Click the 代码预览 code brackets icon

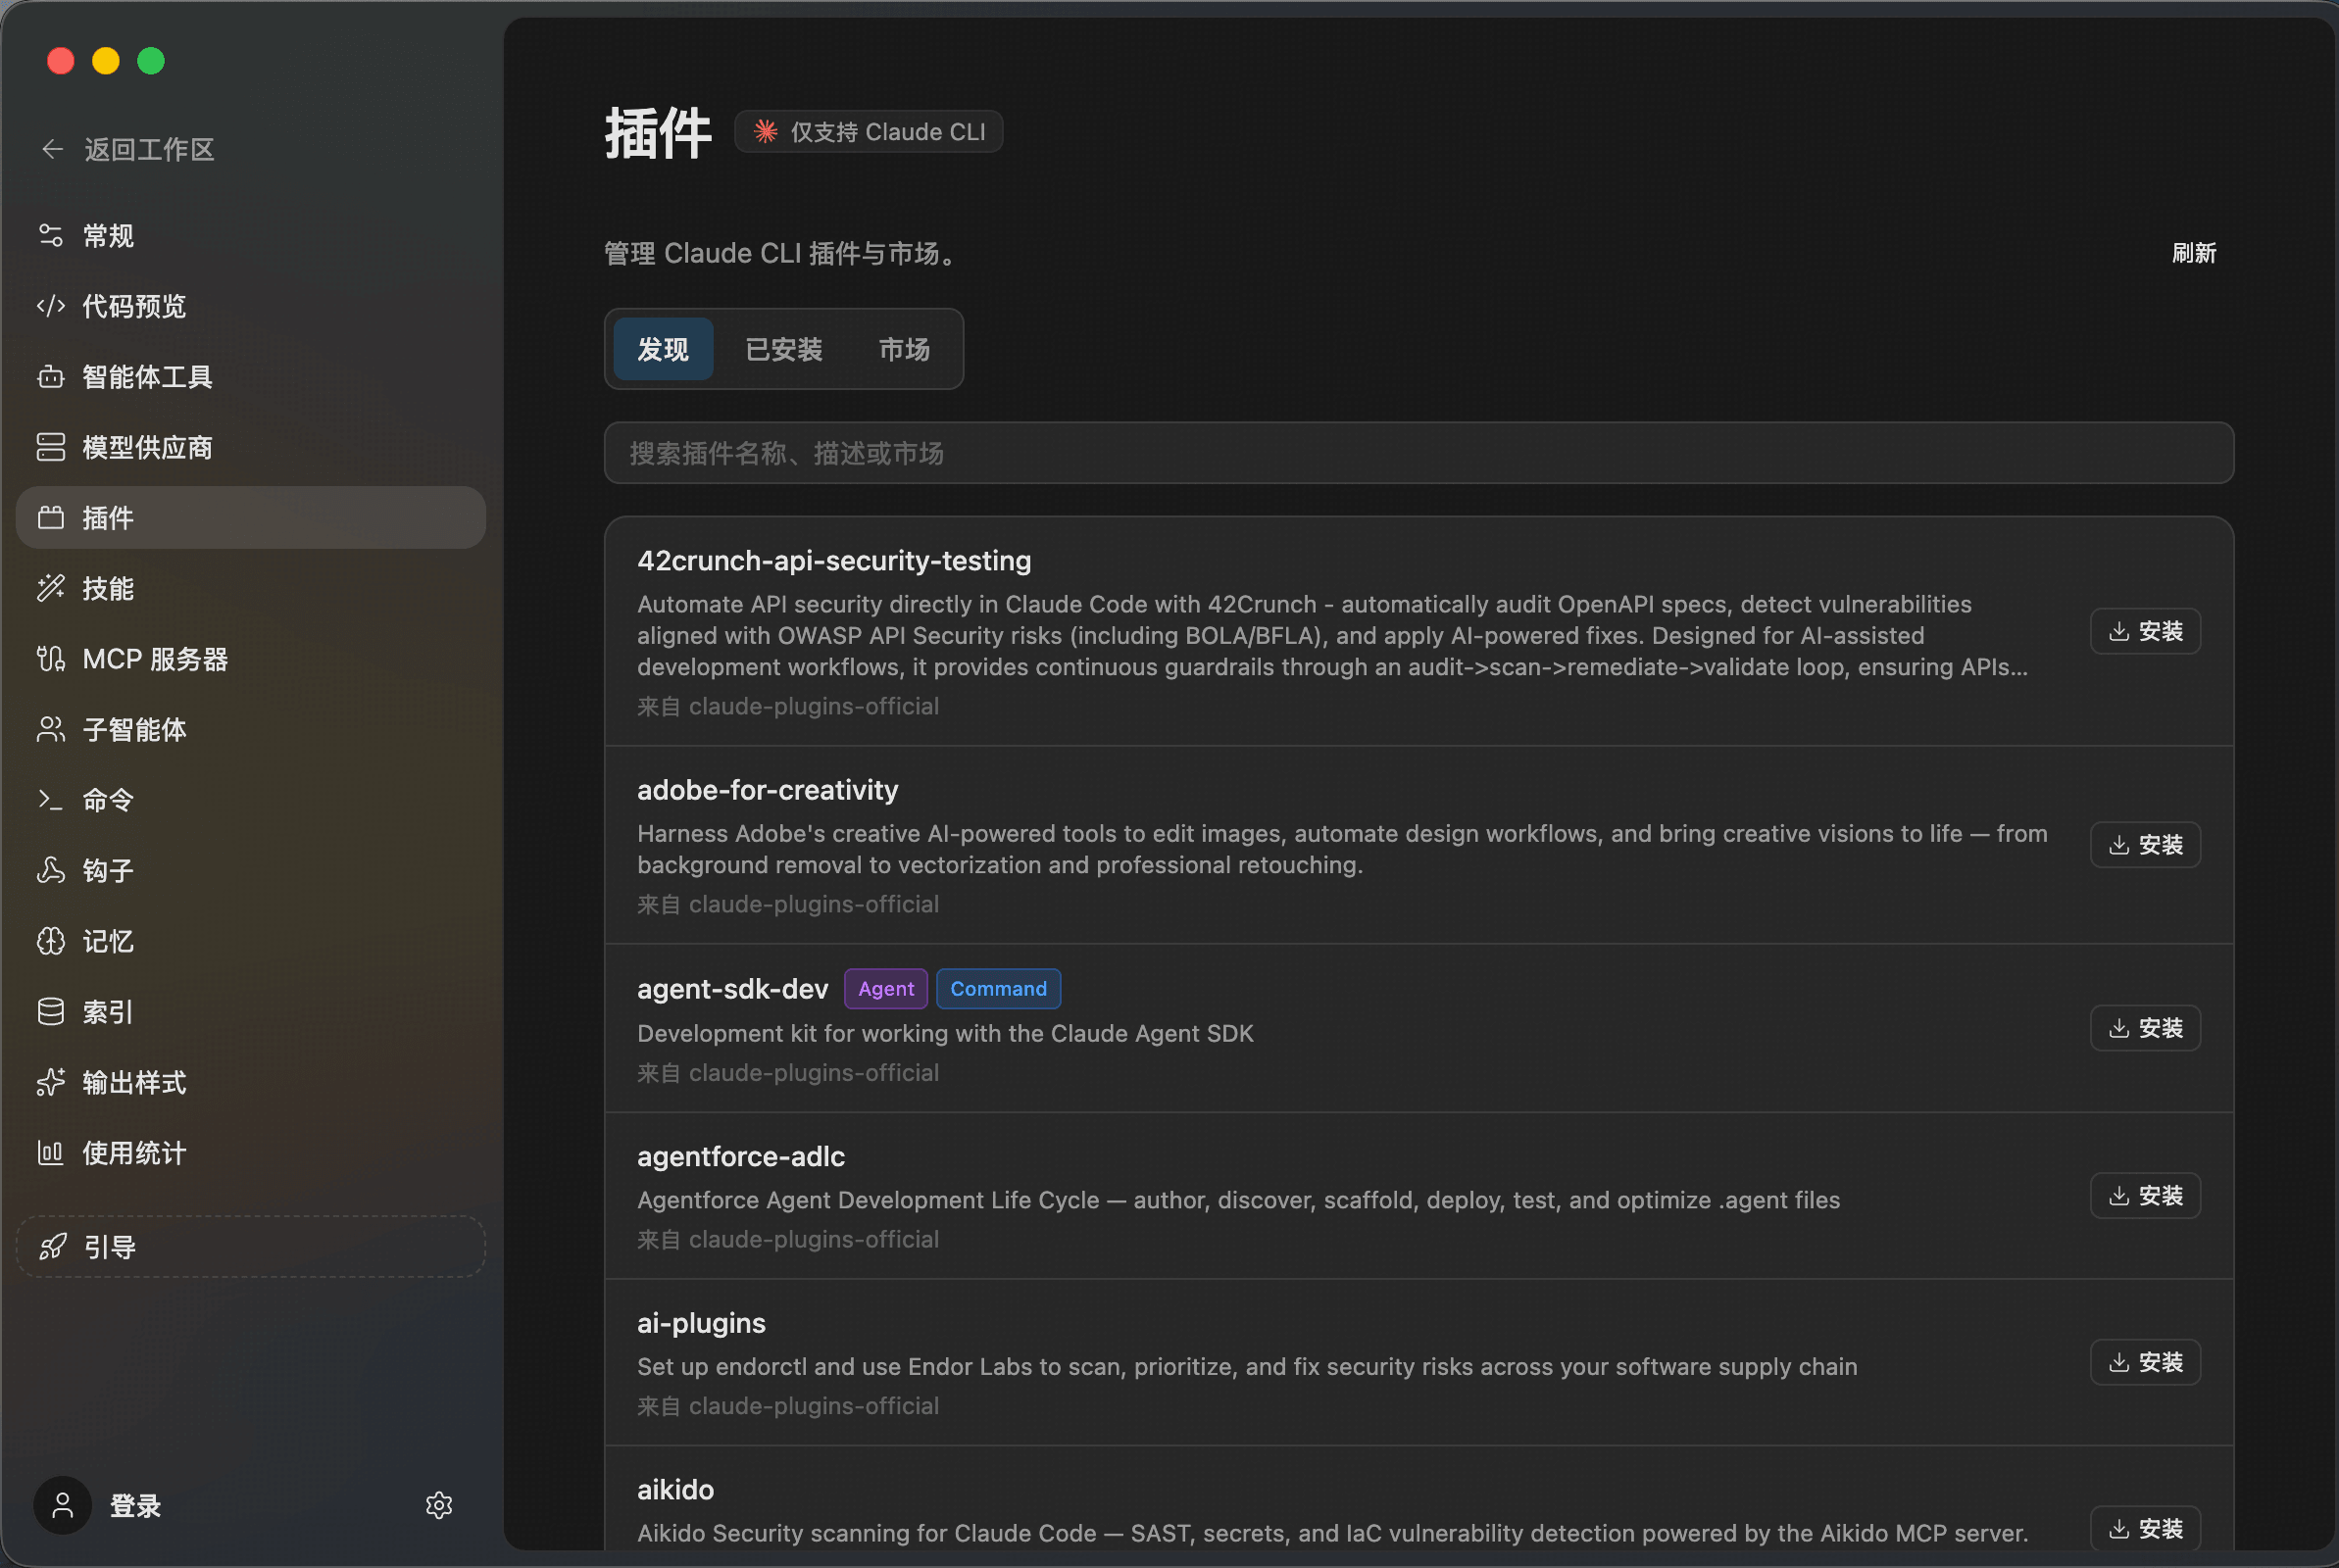click(51, 306)
